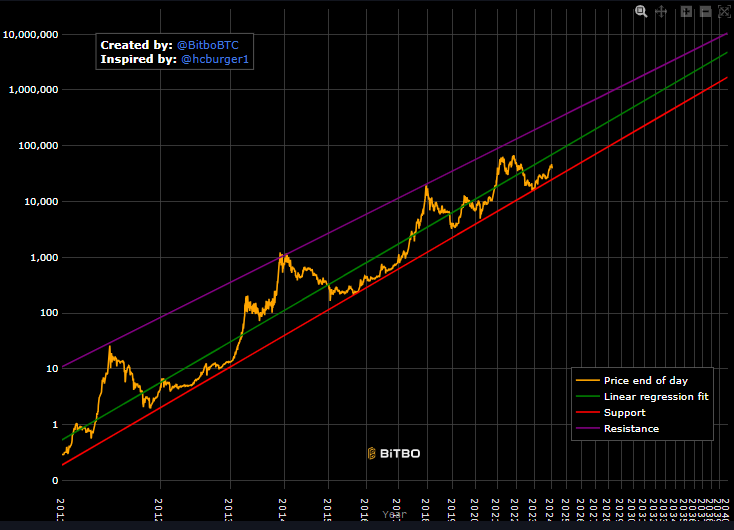Toggle the Linear regression fit trace
Viewport: 734px width, 530px height.
click(x=642, y=397)
